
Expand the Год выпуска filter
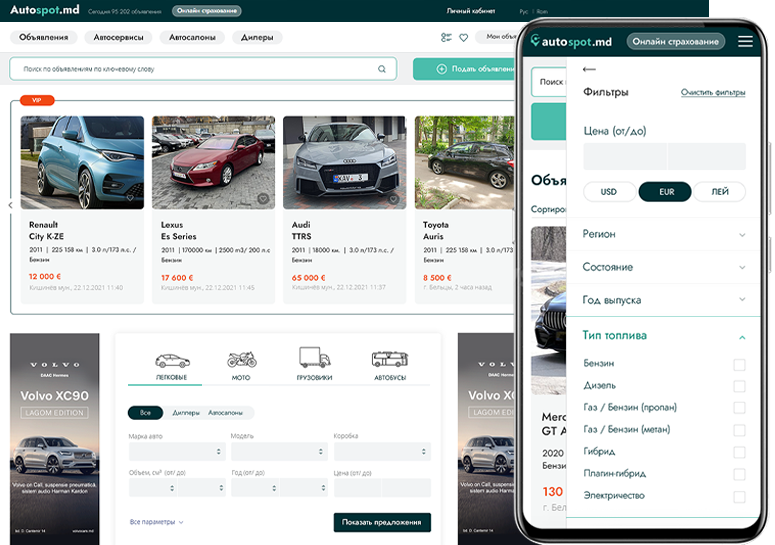(664, 300)
